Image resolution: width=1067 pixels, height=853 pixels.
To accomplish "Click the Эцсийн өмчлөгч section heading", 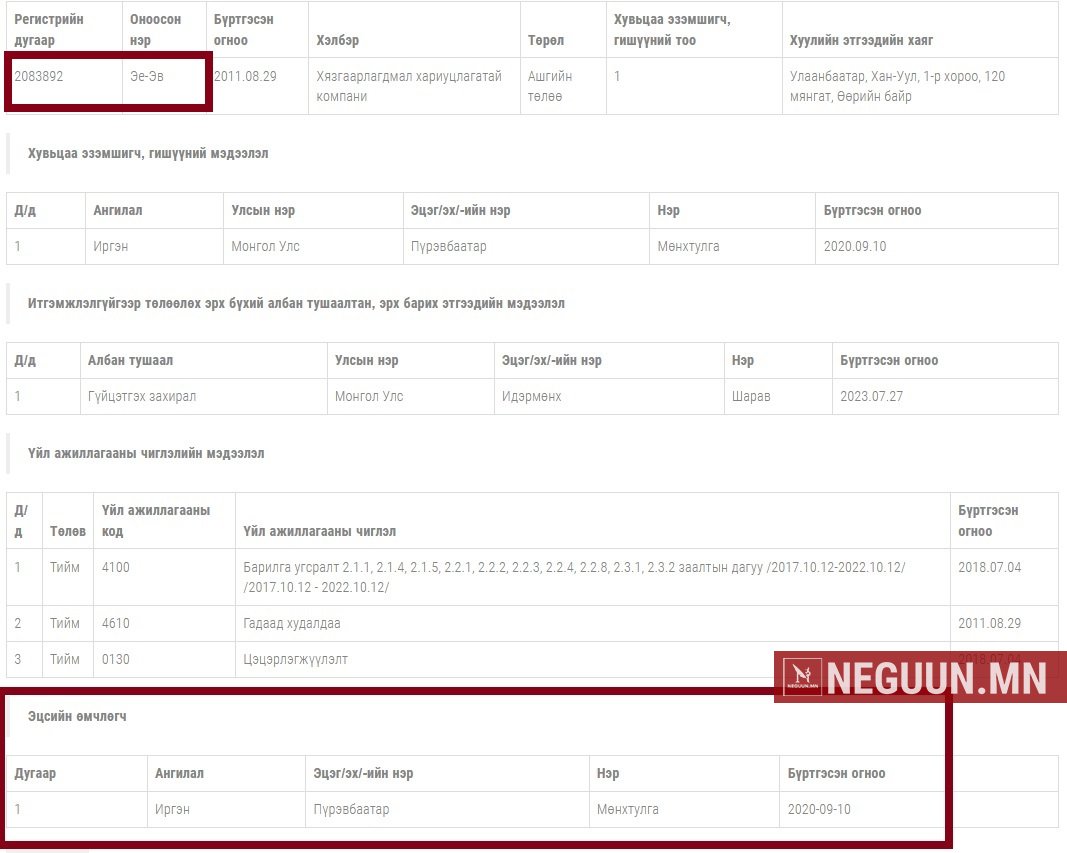I will pos(77,717).
